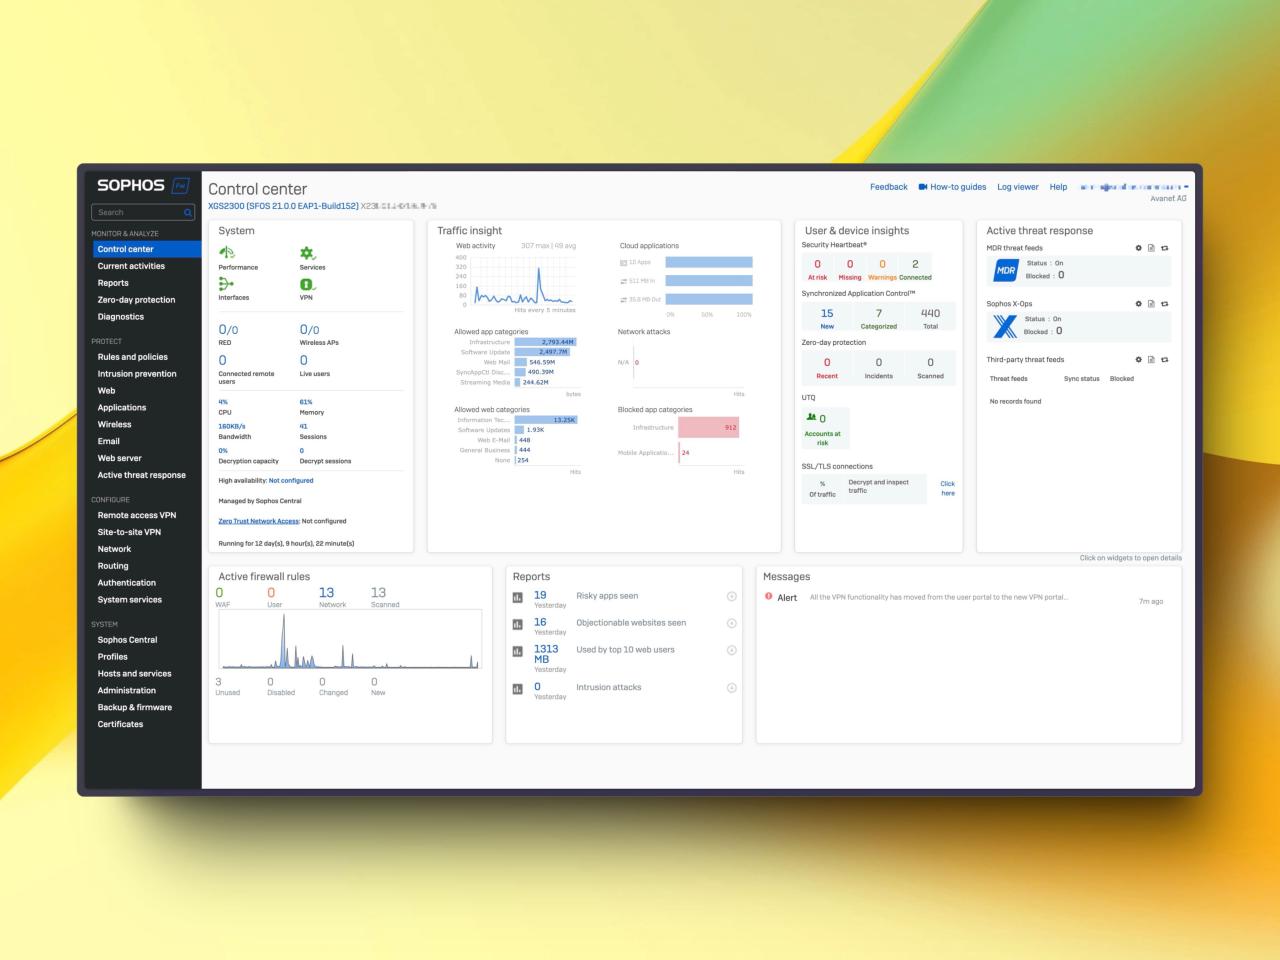Click chart icon beside Objectionable websites seen
This screenshot has width=1280, height=960.
pyautogui.click(x=518, y=625)
